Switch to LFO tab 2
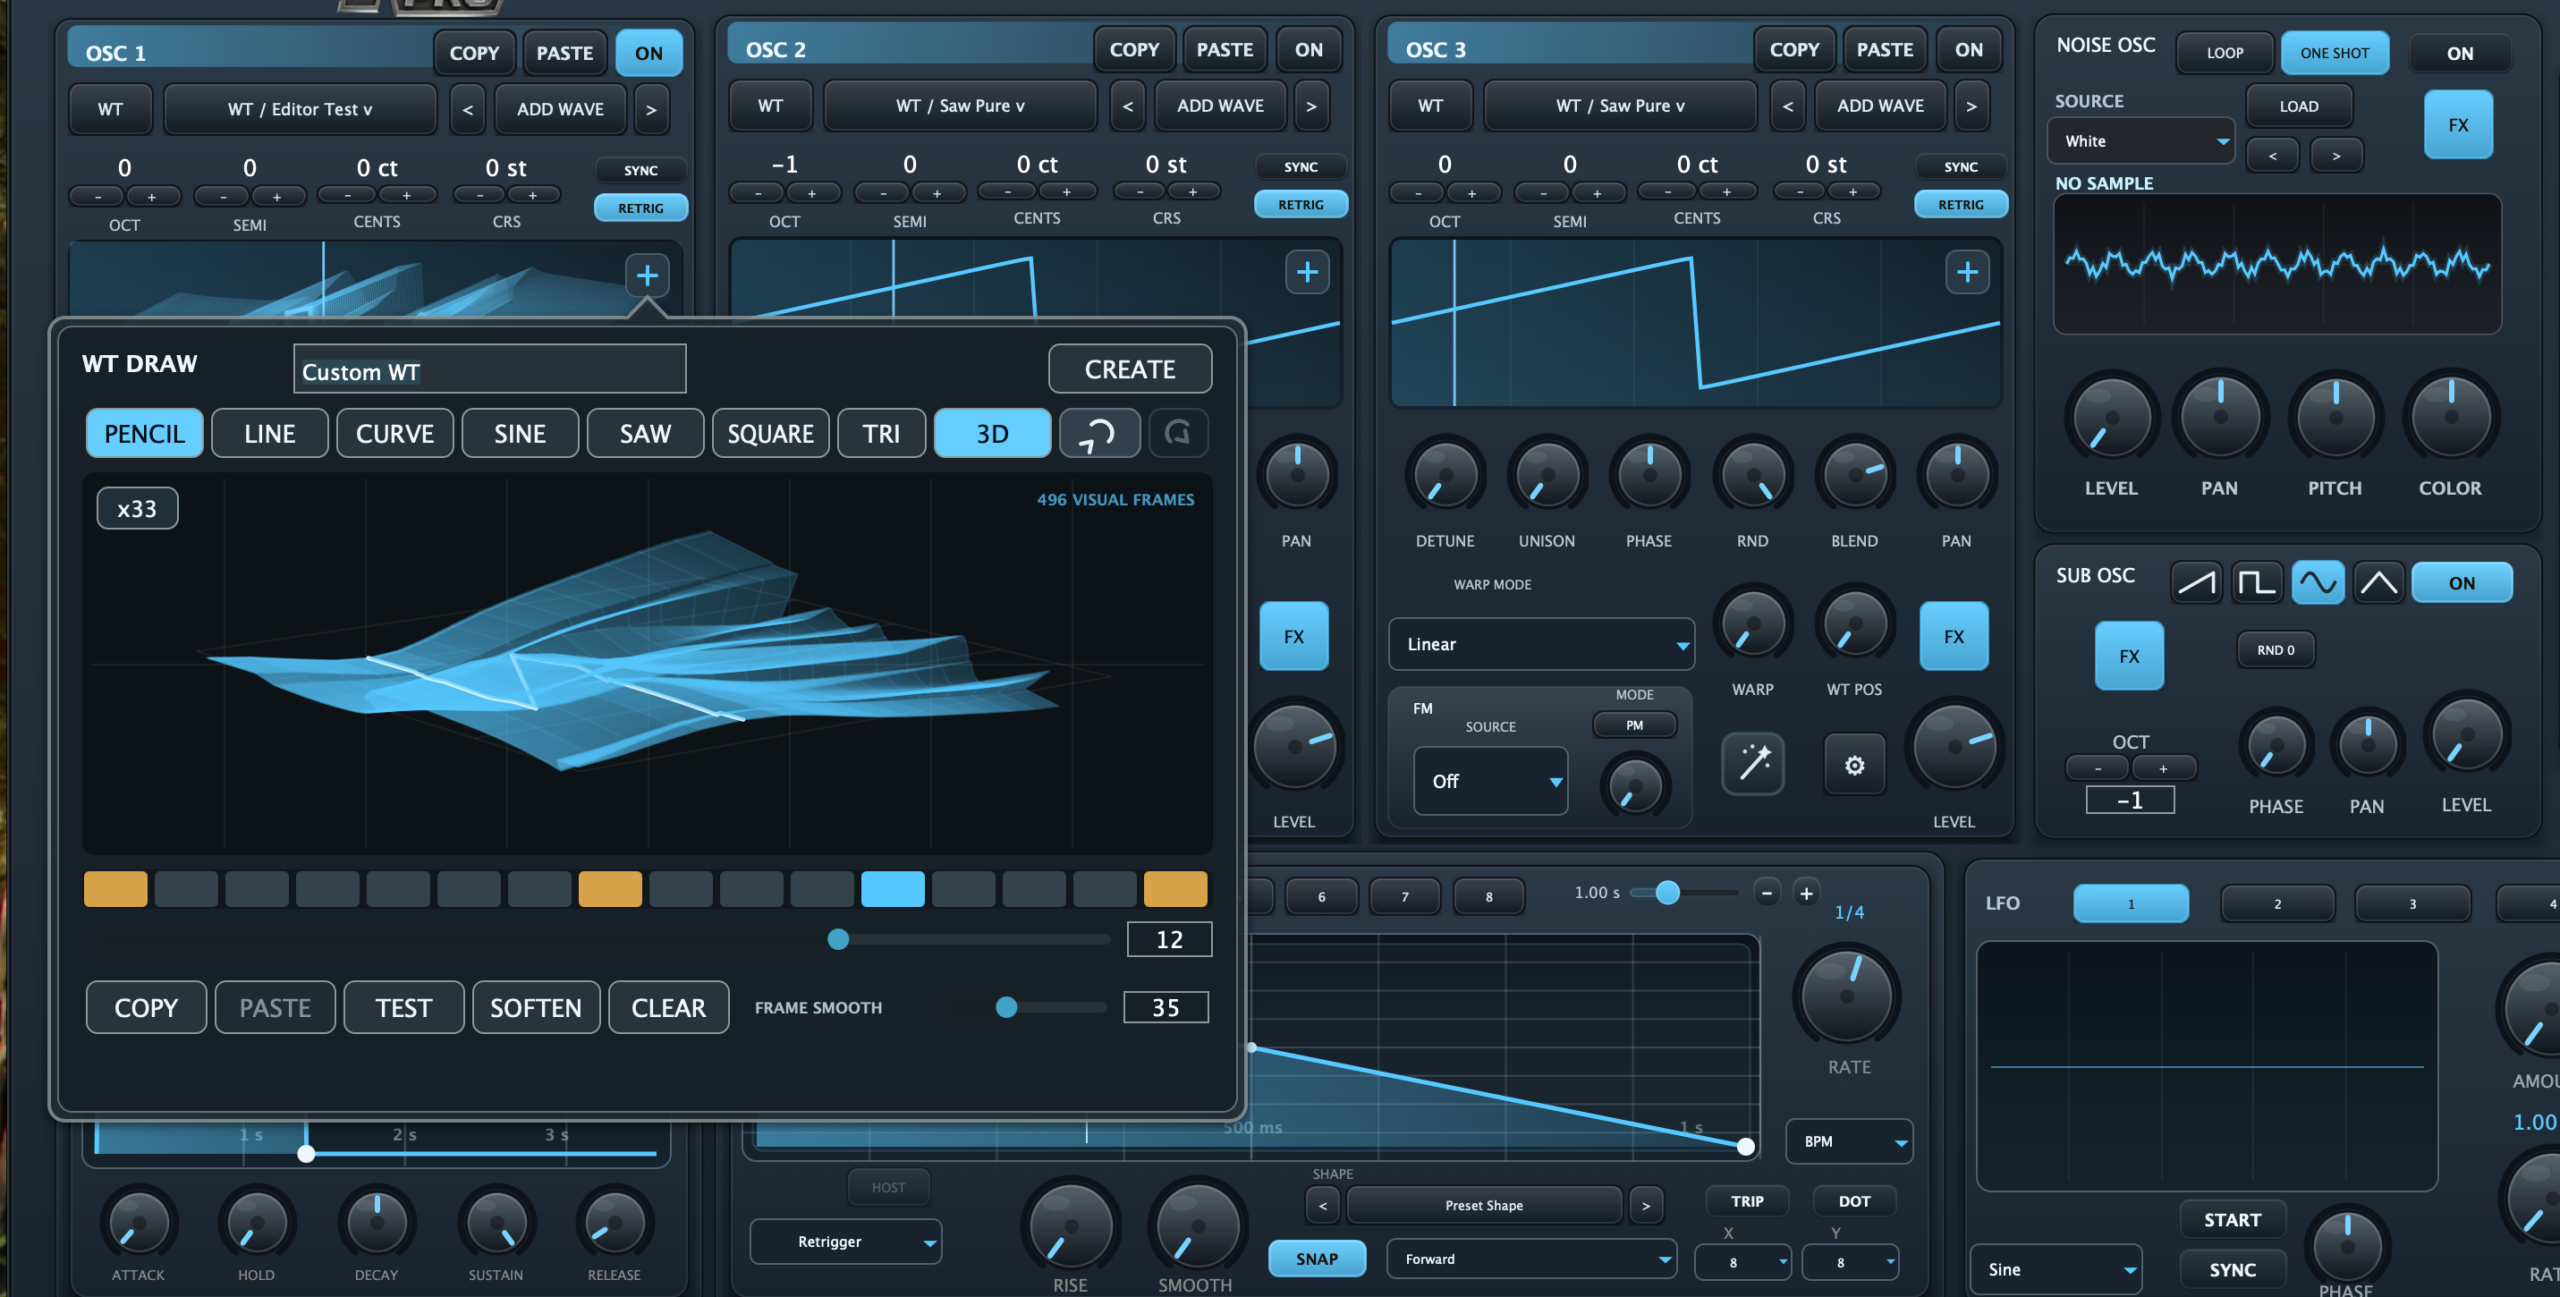The image size is (2560, 1297). pos(2277,903)
